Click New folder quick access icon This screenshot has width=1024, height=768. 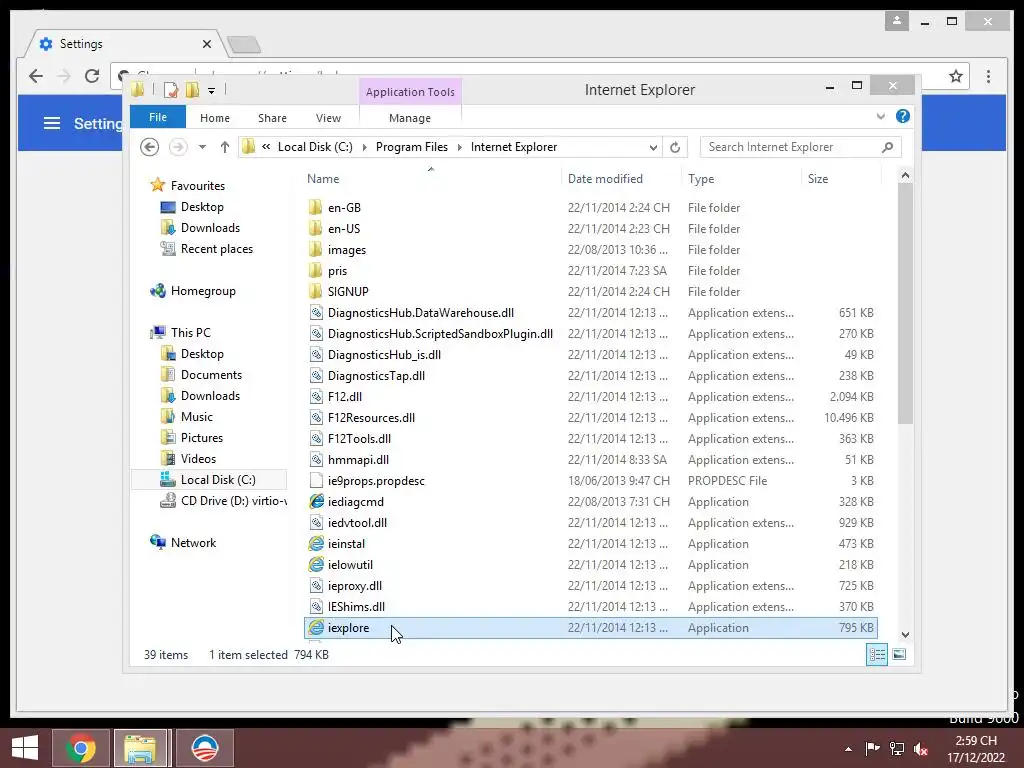(193, 90)
